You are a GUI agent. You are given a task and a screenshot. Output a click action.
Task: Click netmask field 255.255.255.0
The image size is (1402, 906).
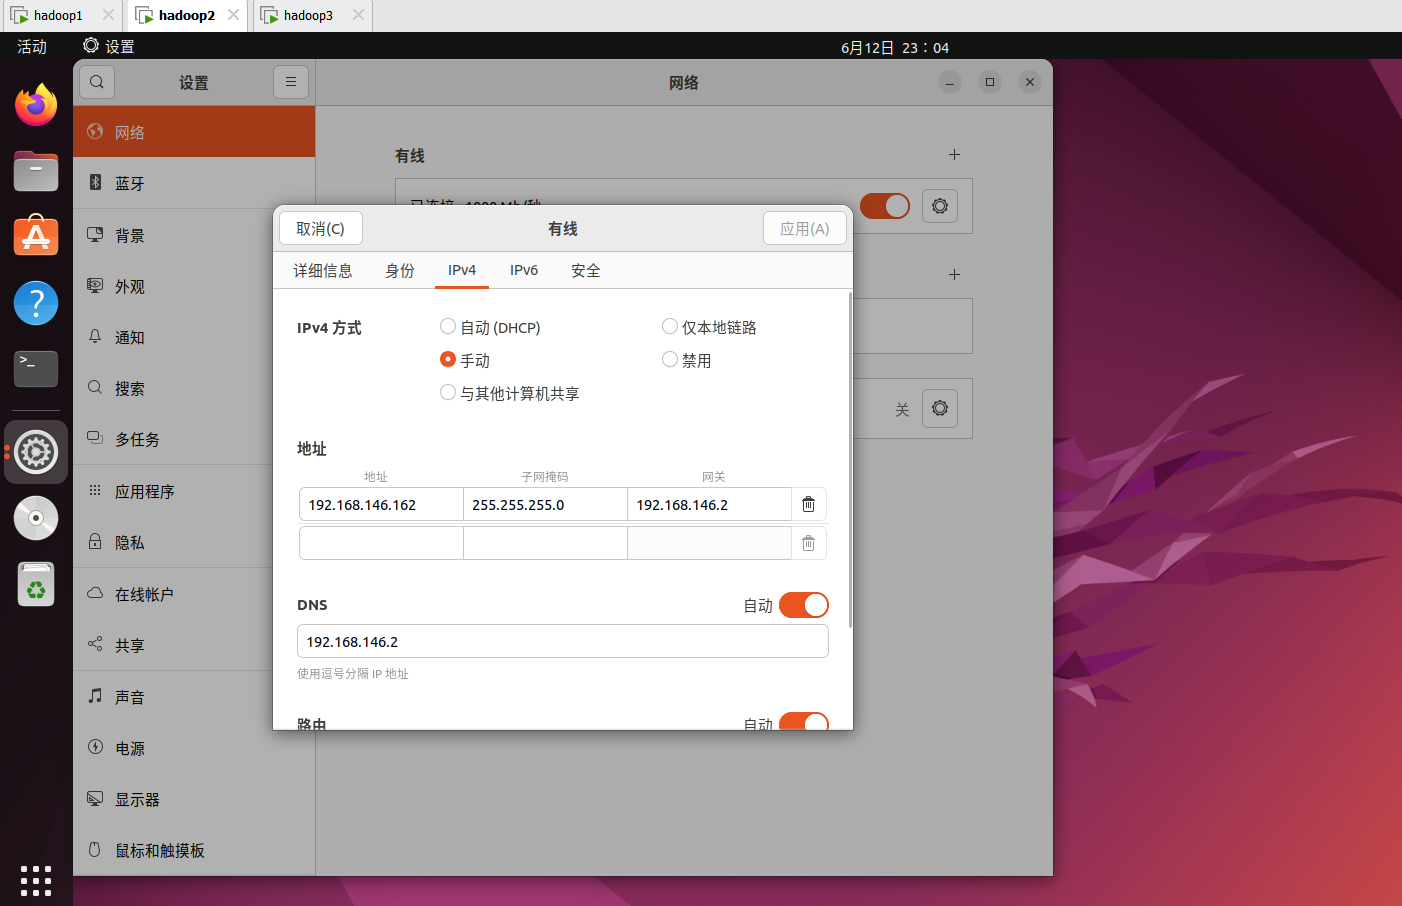[x=545, y=505]
